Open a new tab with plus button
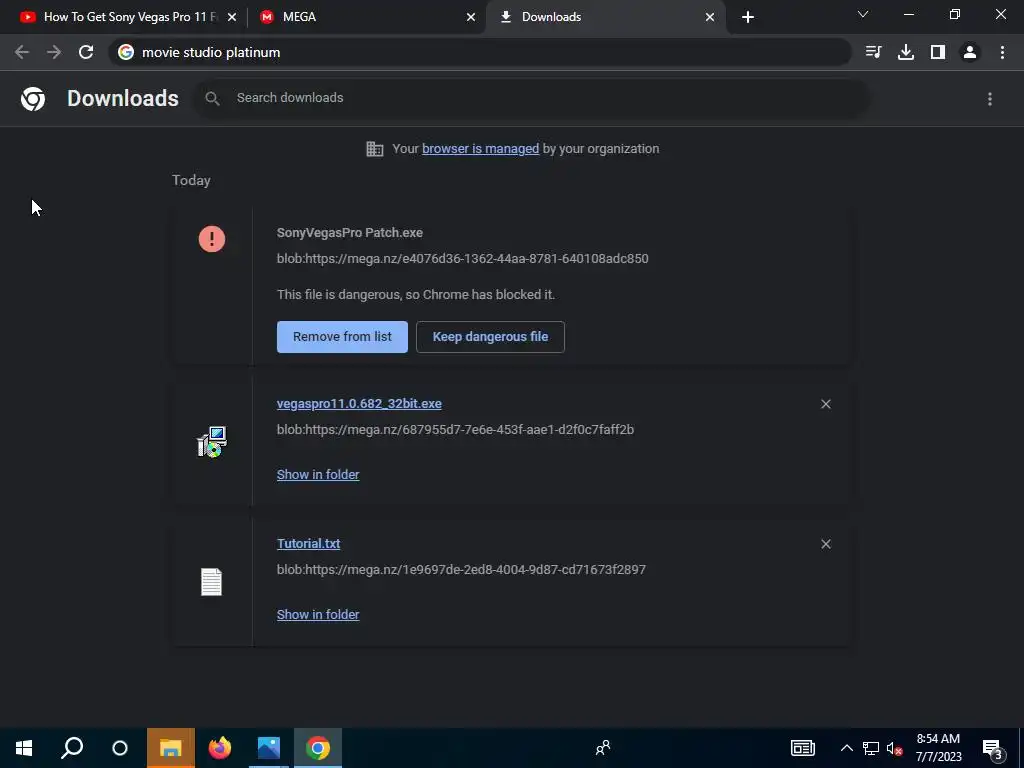 (748, 17)
